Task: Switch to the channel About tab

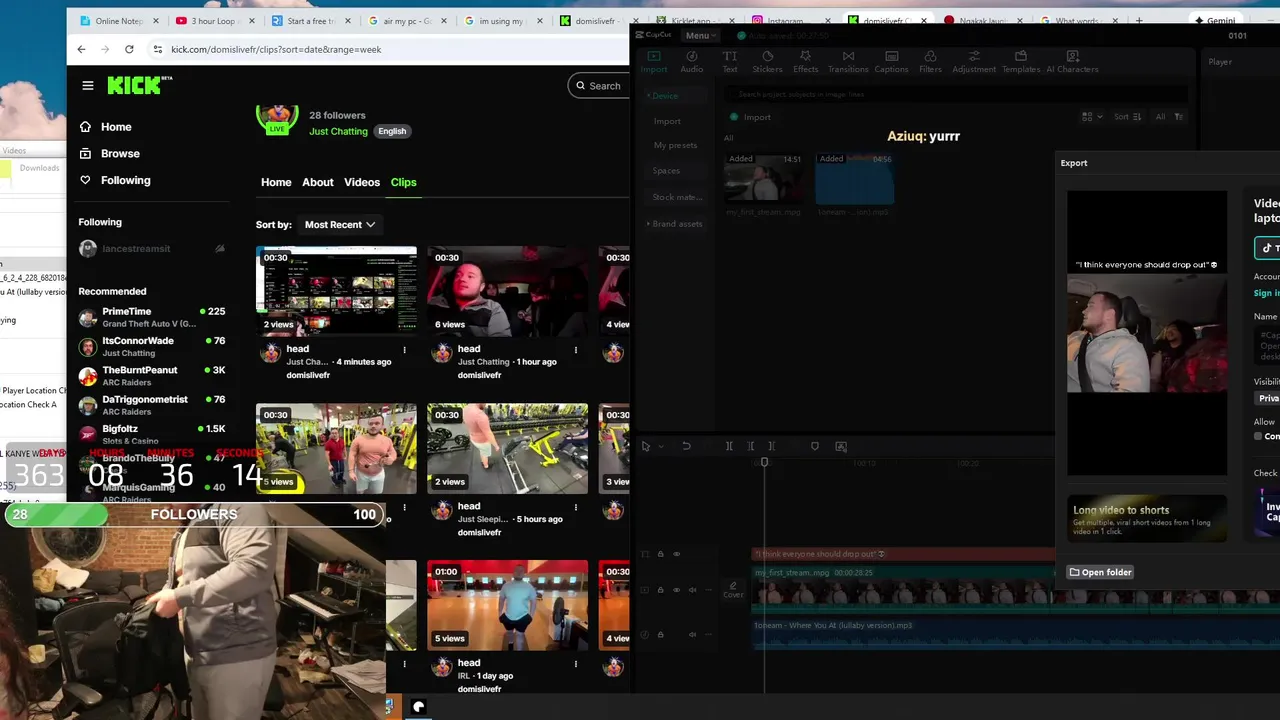Action: coord(318,182)
